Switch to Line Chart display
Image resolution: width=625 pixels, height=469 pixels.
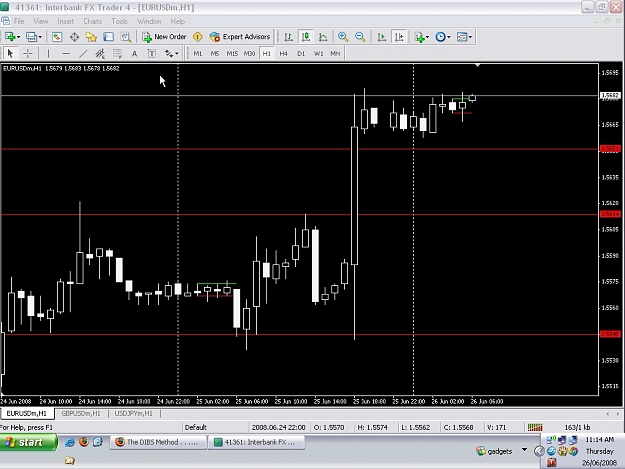coord(323,37)
